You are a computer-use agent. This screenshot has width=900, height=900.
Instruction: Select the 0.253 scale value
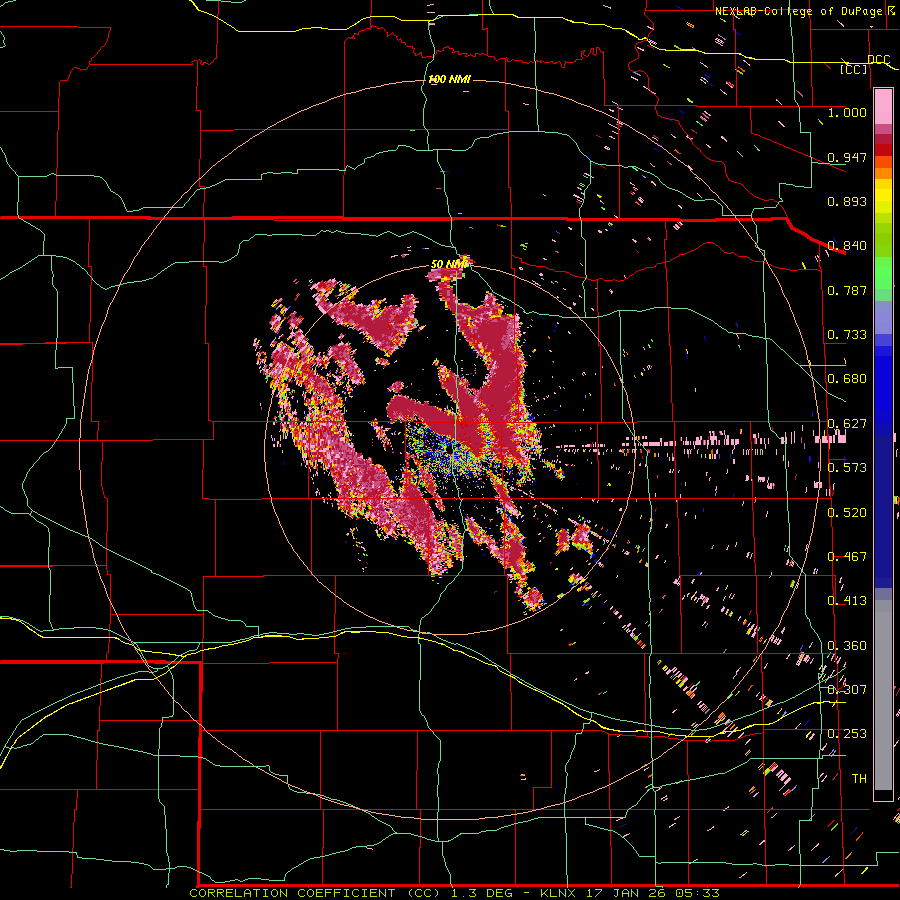(x=847, y=734)
